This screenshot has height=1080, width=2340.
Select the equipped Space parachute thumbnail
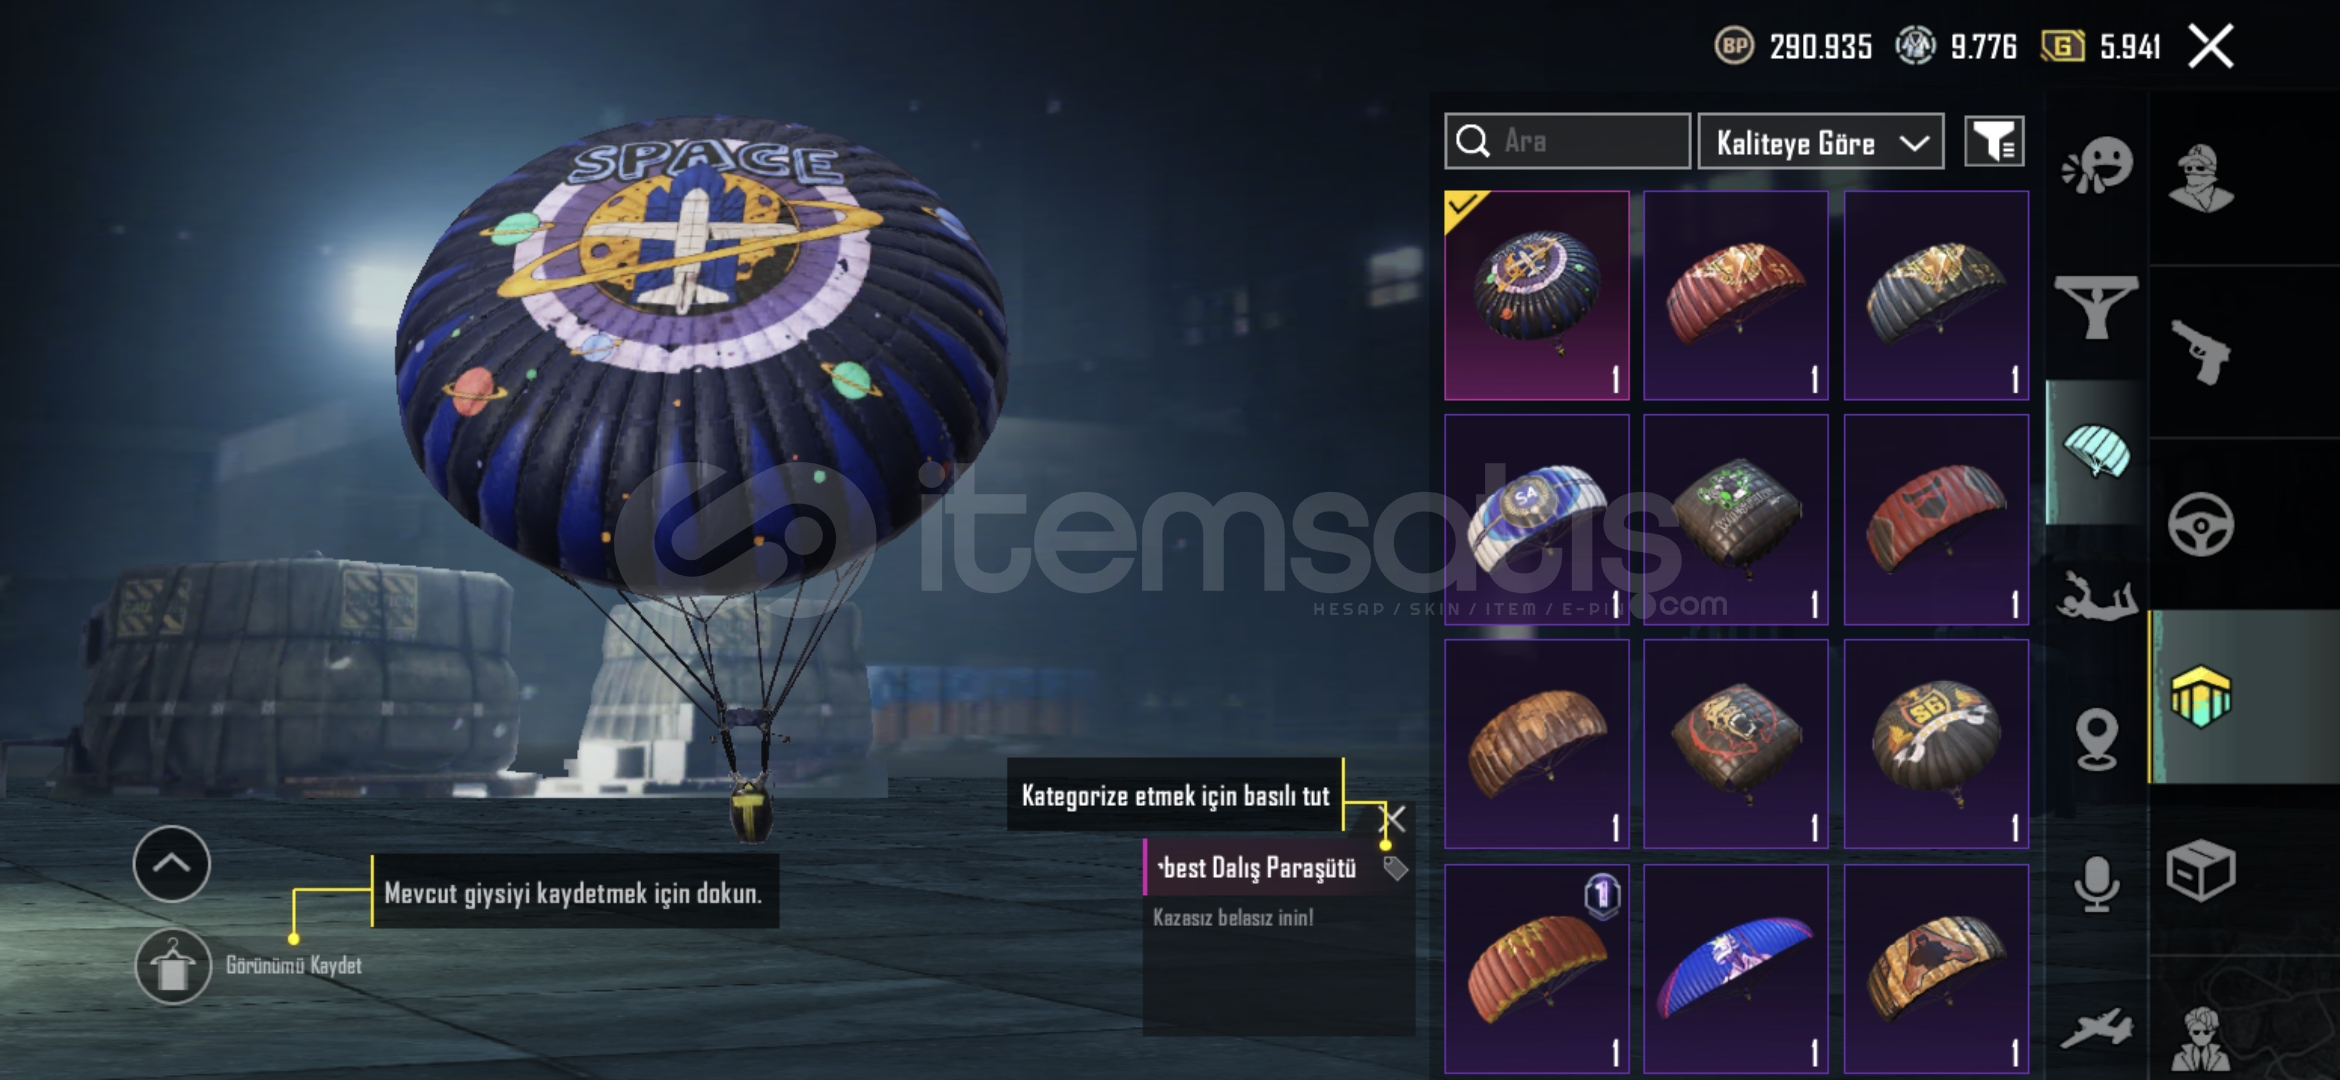coord(1537,295)
